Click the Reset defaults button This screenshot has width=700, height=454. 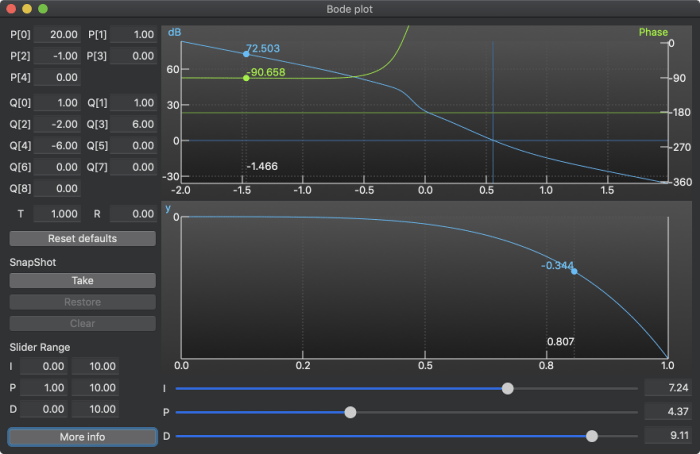(x=82, y=238)
